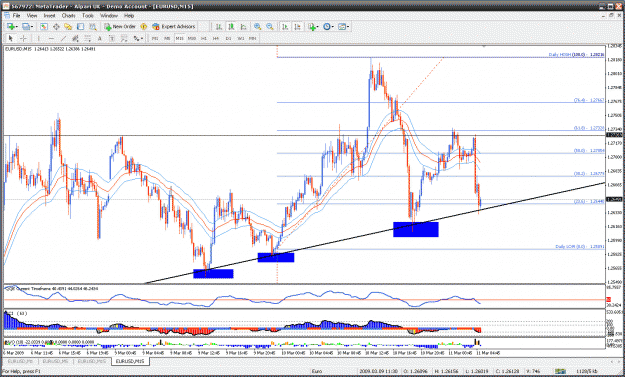Toggle the Data Window icon

click(x=56, y=26)
